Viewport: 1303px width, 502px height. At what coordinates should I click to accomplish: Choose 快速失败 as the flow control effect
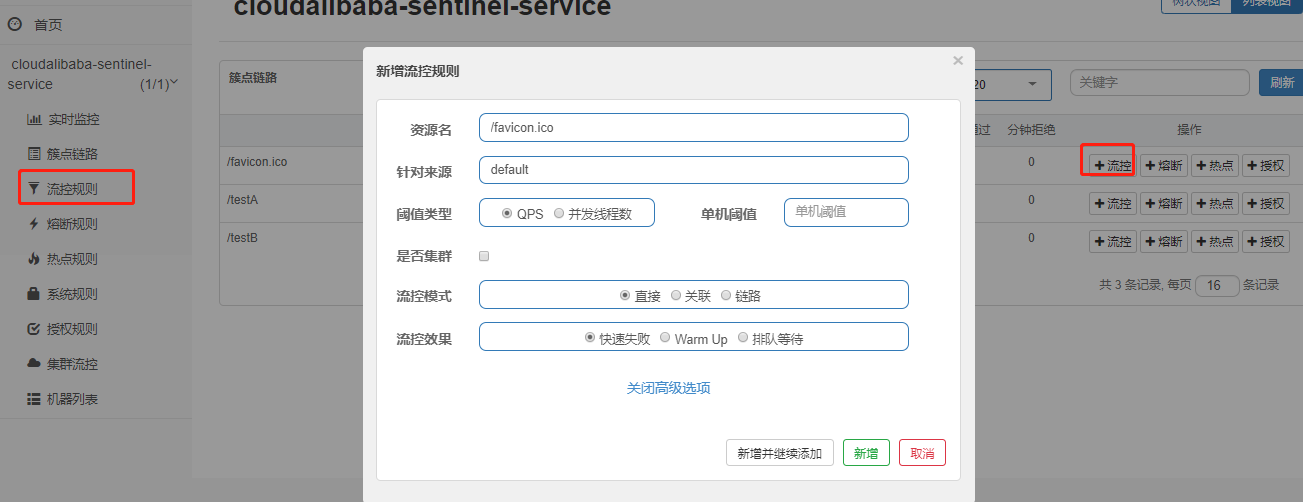[x=590, y=338]
